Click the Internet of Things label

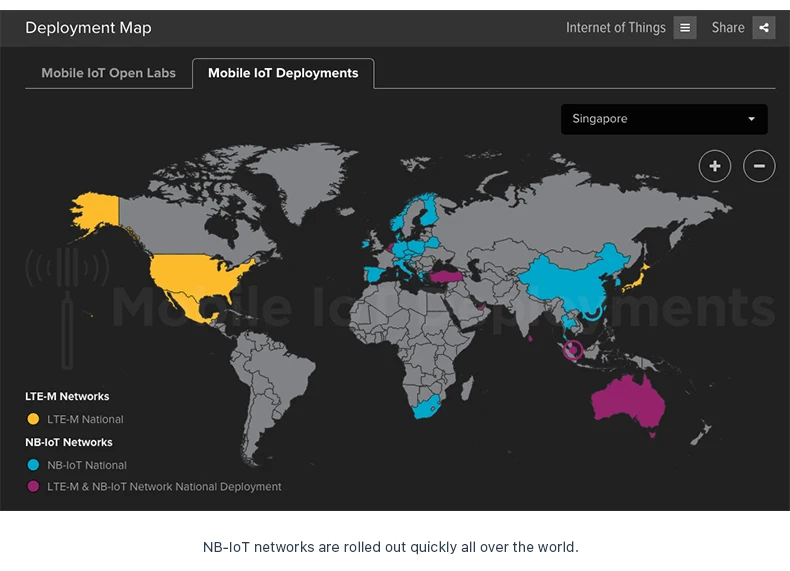point(616,28)
